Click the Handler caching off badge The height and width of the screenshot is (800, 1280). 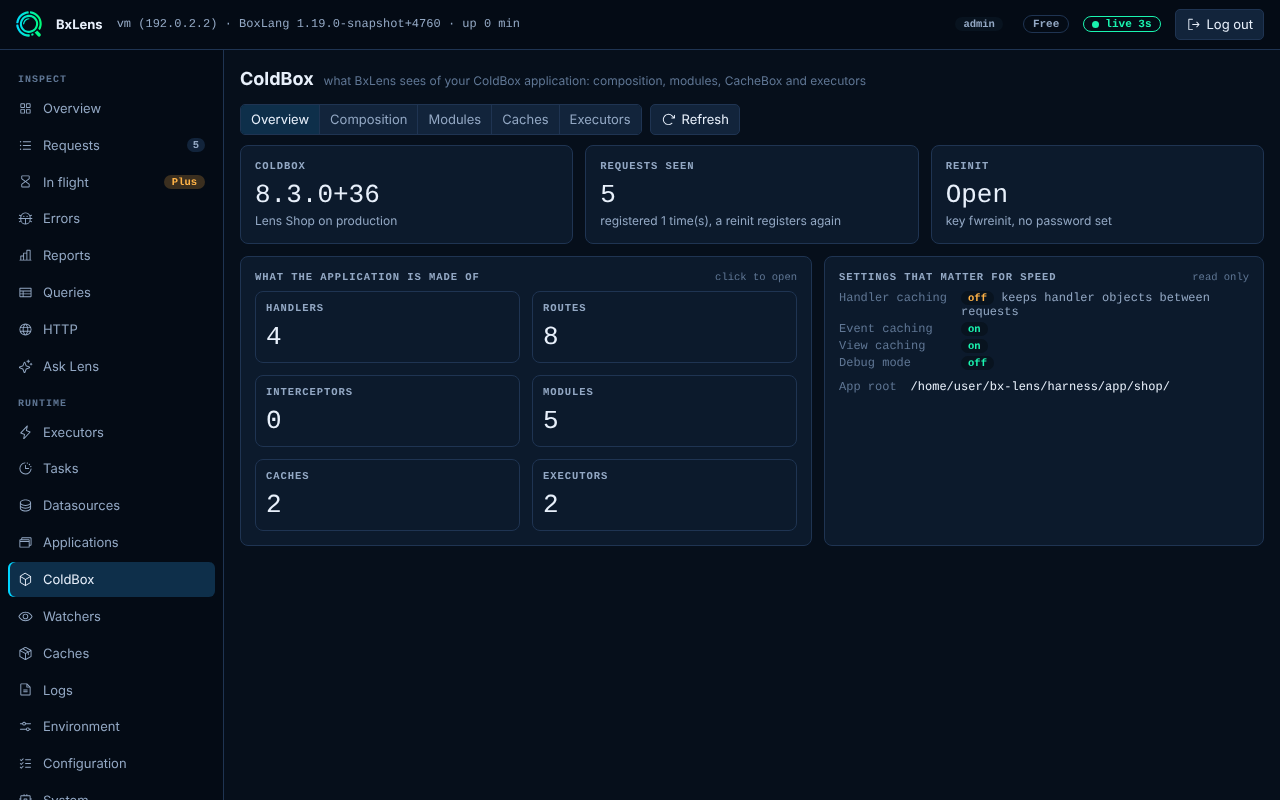(x=977, y=298)
